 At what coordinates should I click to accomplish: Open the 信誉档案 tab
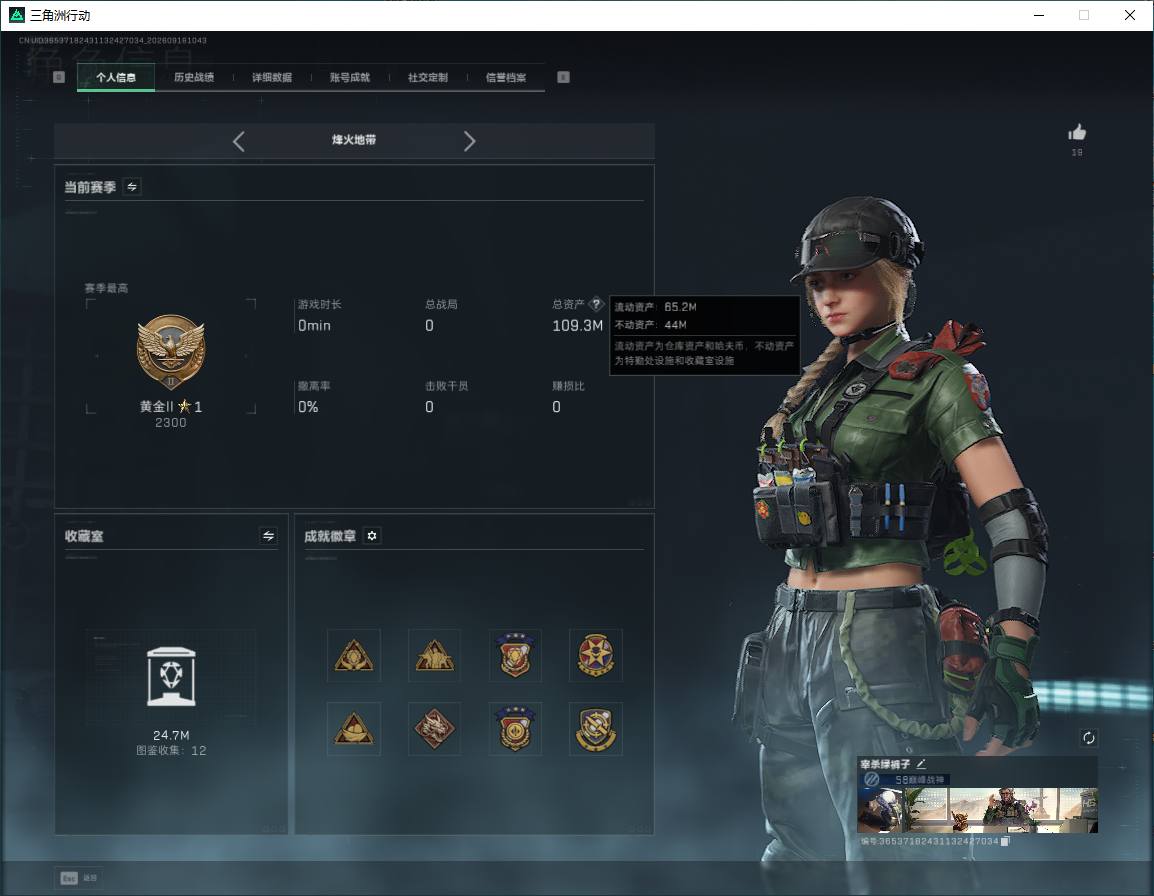click(506, 77)
